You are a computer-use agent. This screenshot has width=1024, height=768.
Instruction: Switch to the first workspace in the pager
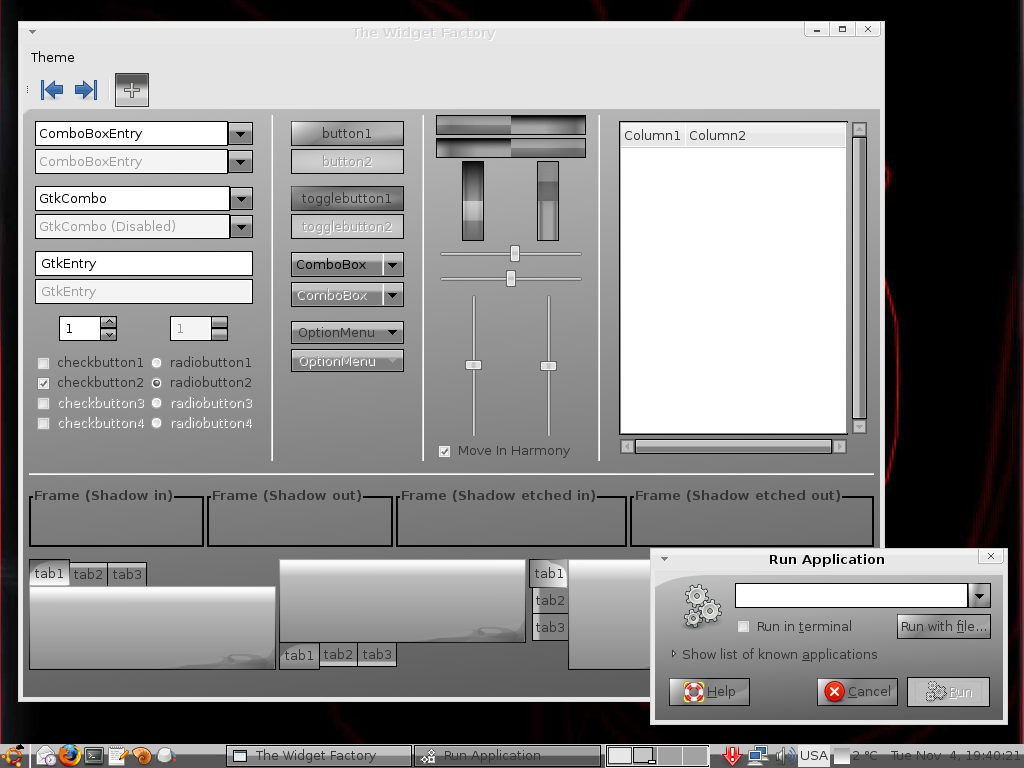pyautogui.click(x=620, y=756)
